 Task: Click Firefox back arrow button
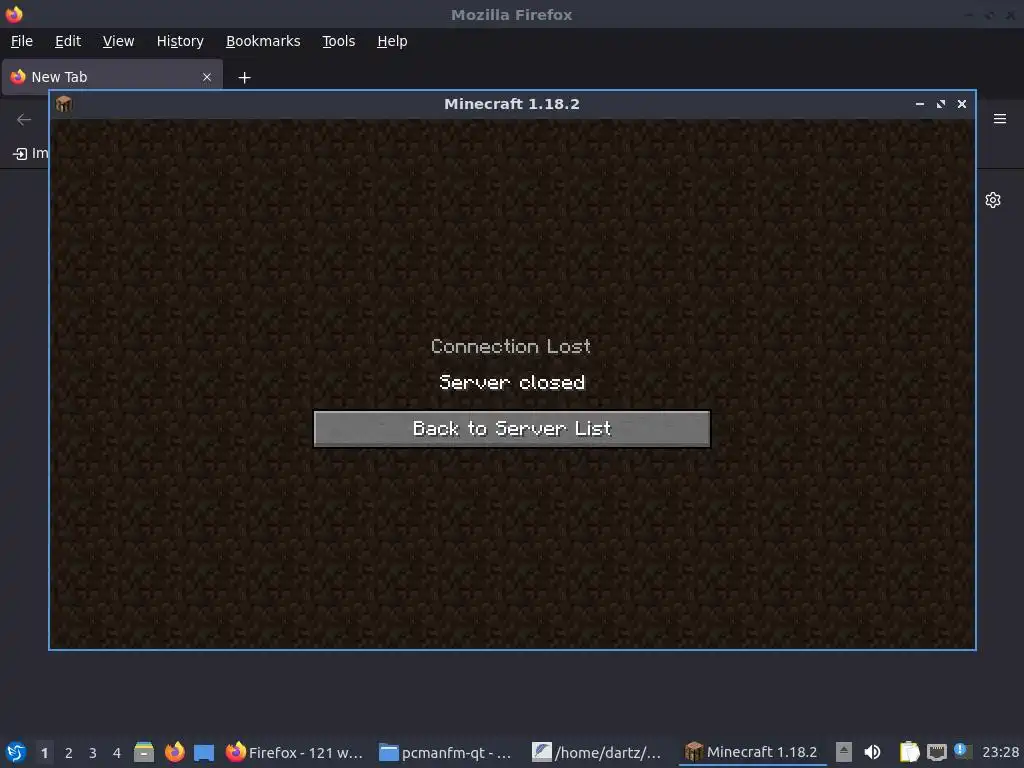(24, 120)
